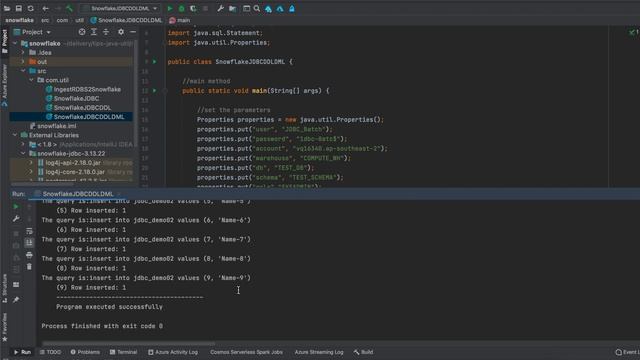Click Expand All icon in Project panel
This screenshot has width=640, height=360.
[x=94, y=32]
